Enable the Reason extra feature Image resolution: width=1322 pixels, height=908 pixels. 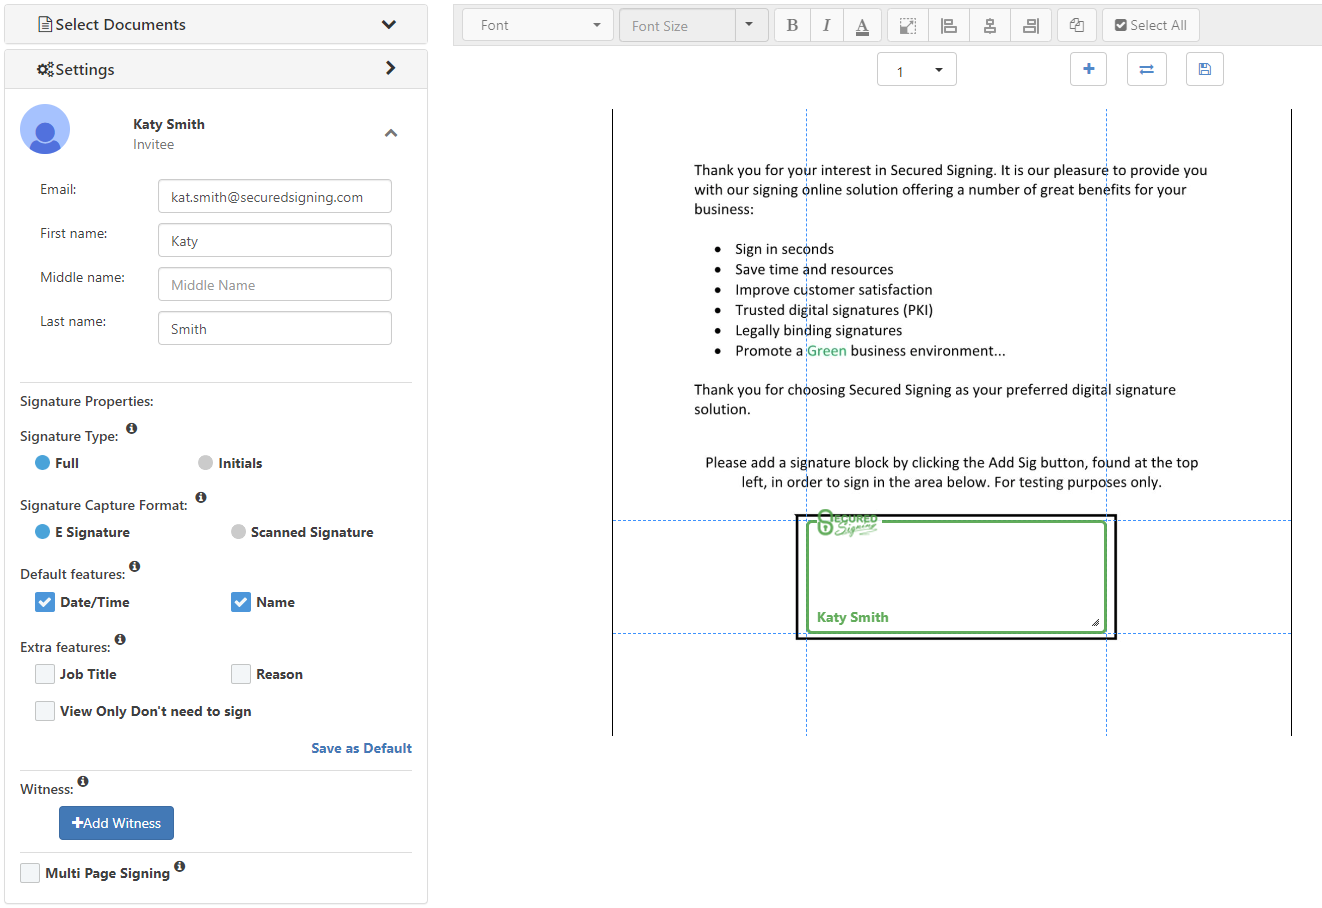(241, 674)
